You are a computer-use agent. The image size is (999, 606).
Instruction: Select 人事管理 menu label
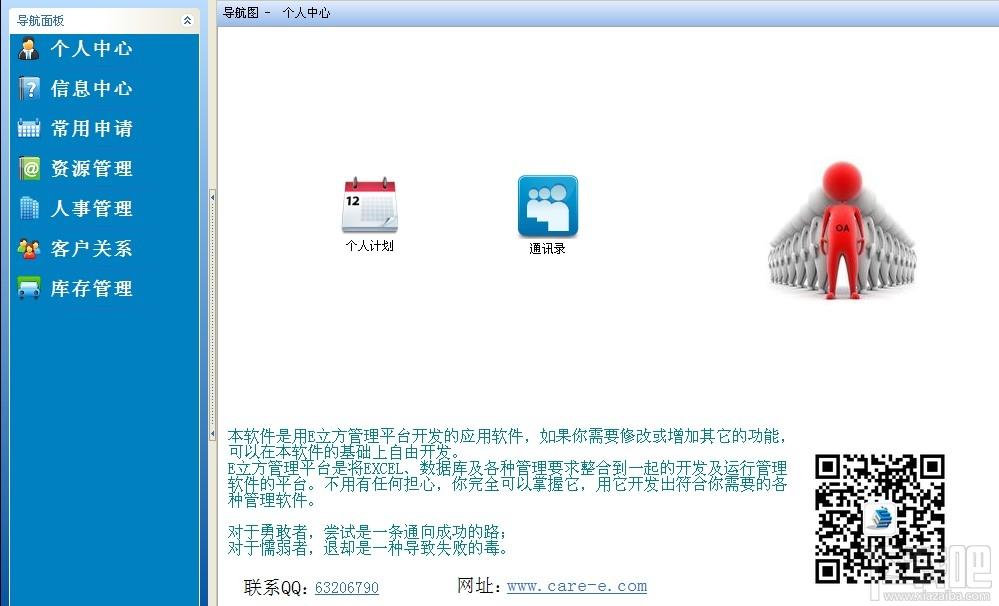point(92,208)
